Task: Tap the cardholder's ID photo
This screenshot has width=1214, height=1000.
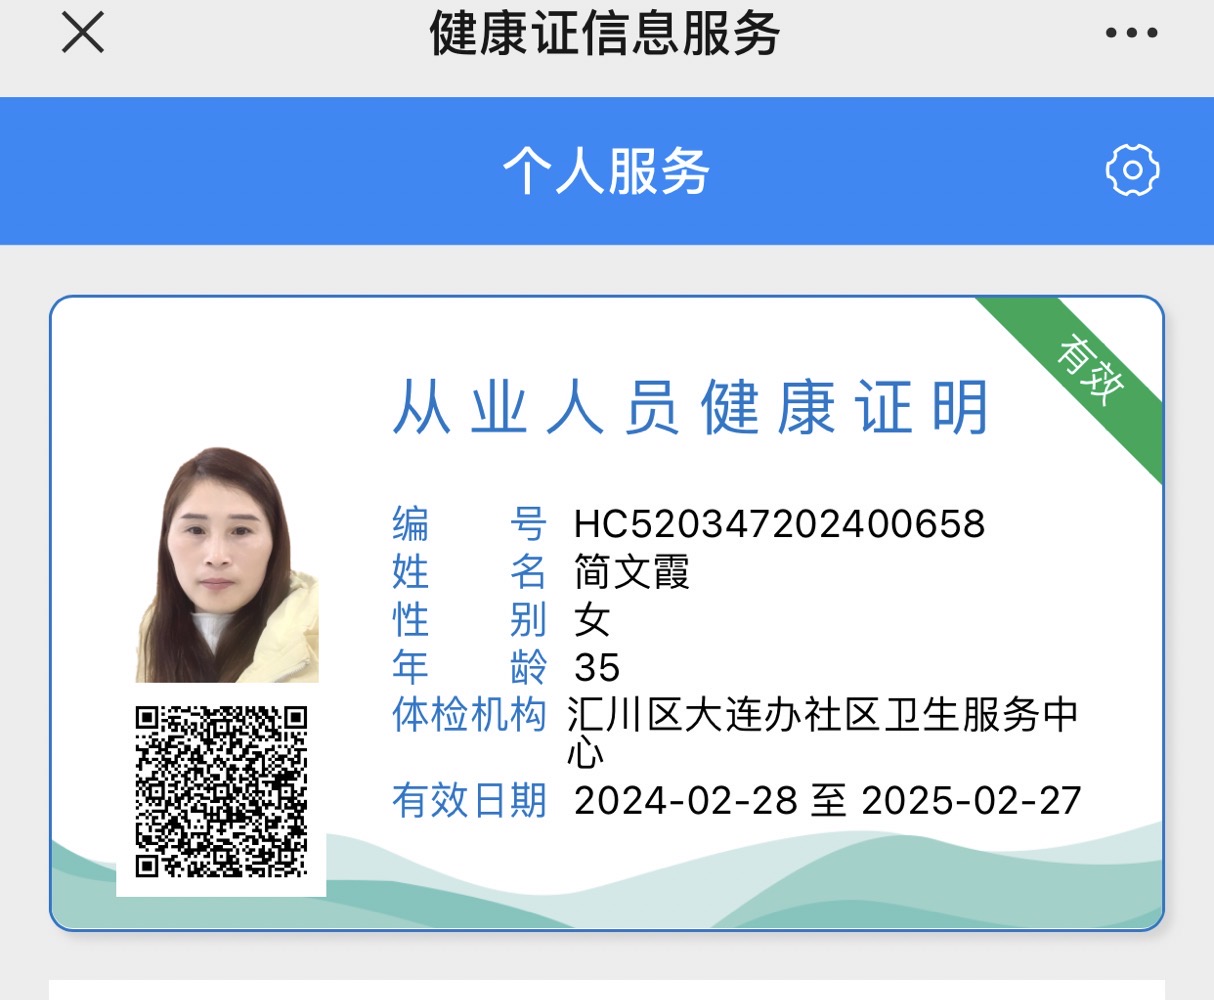Action: pos(227,565)
